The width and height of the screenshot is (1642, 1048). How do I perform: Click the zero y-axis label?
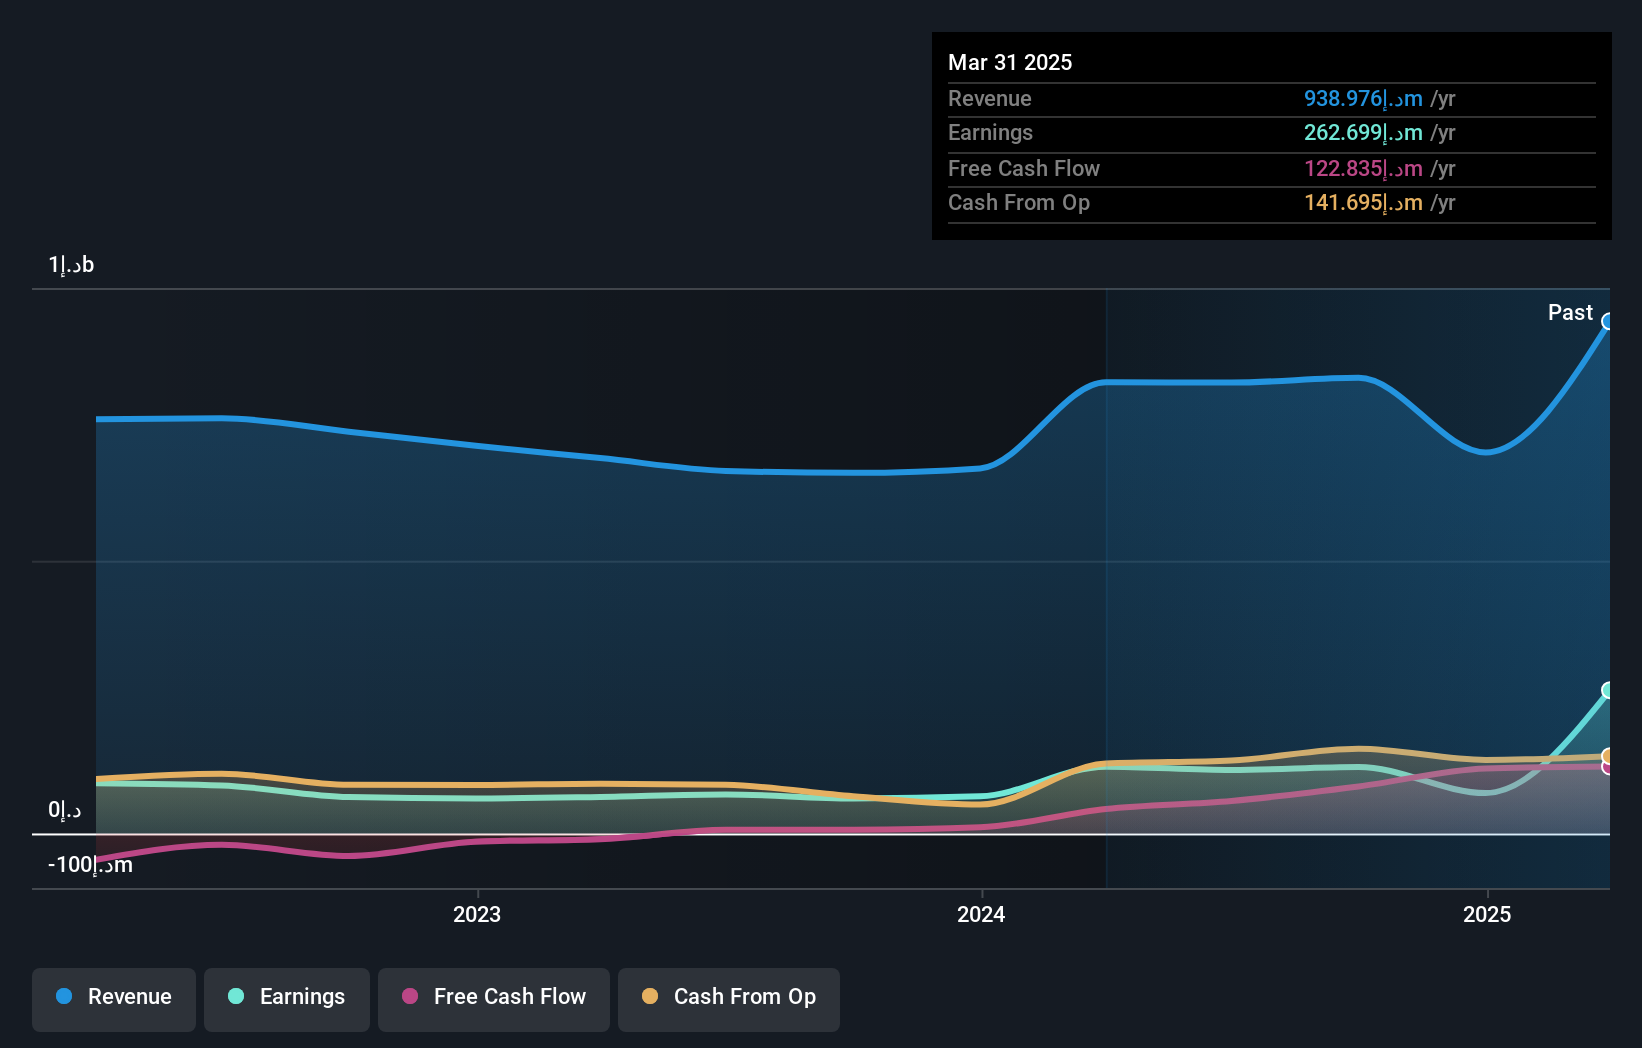click(x=64, y=809)
